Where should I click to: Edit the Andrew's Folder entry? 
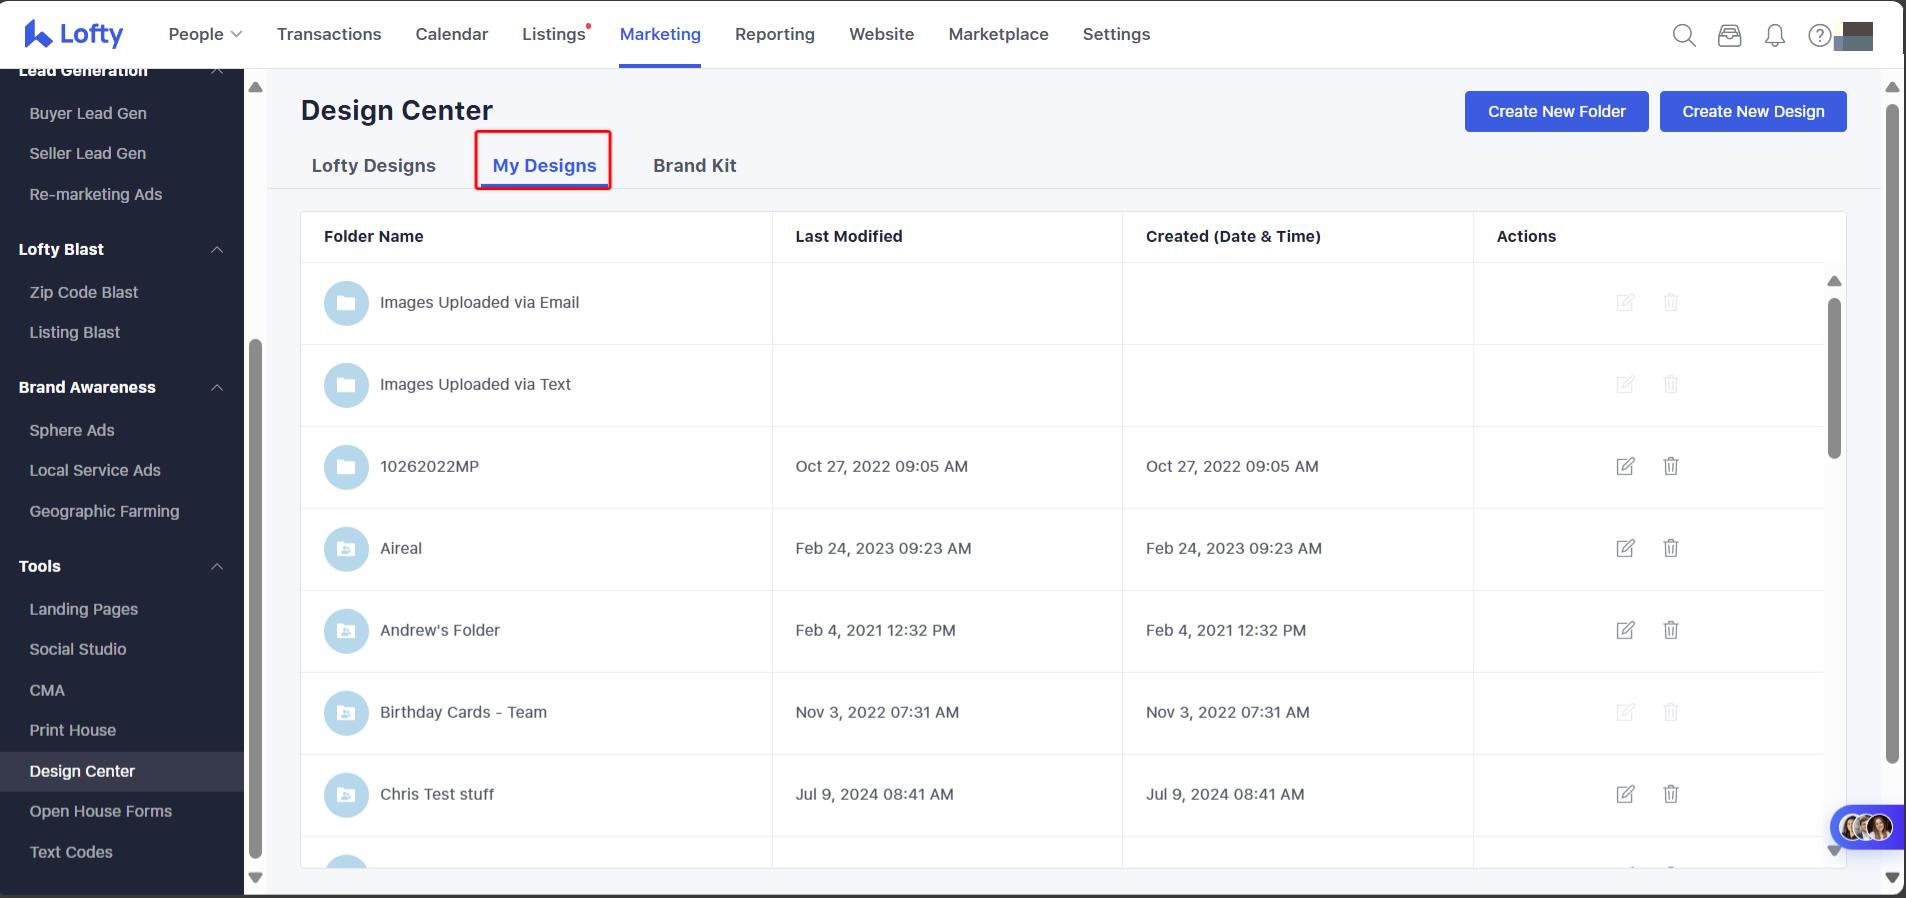[x=1625, y=630]
